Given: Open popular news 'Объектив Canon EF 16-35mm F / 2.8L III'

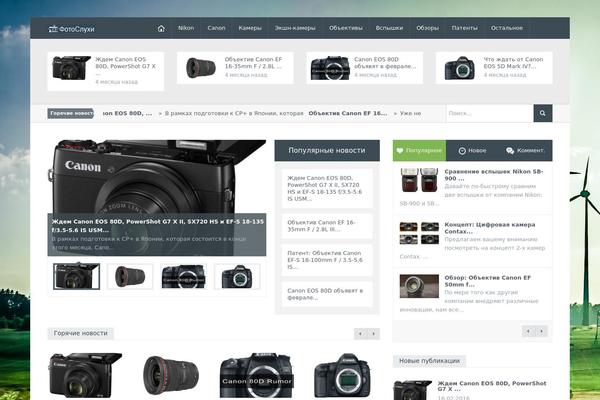Looking at the screenshot, I should pyautogui.click(x=327, y=226).
